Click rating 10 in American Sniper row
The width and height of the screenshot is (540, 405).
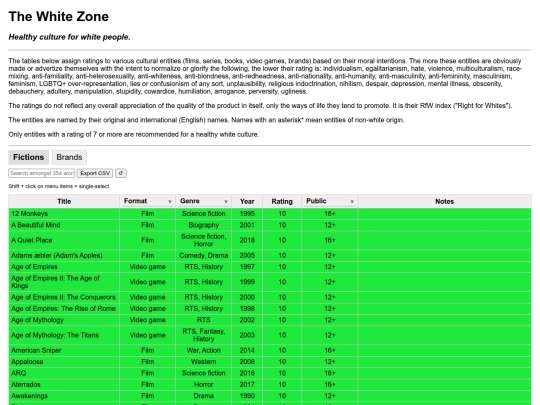point(282,350)
